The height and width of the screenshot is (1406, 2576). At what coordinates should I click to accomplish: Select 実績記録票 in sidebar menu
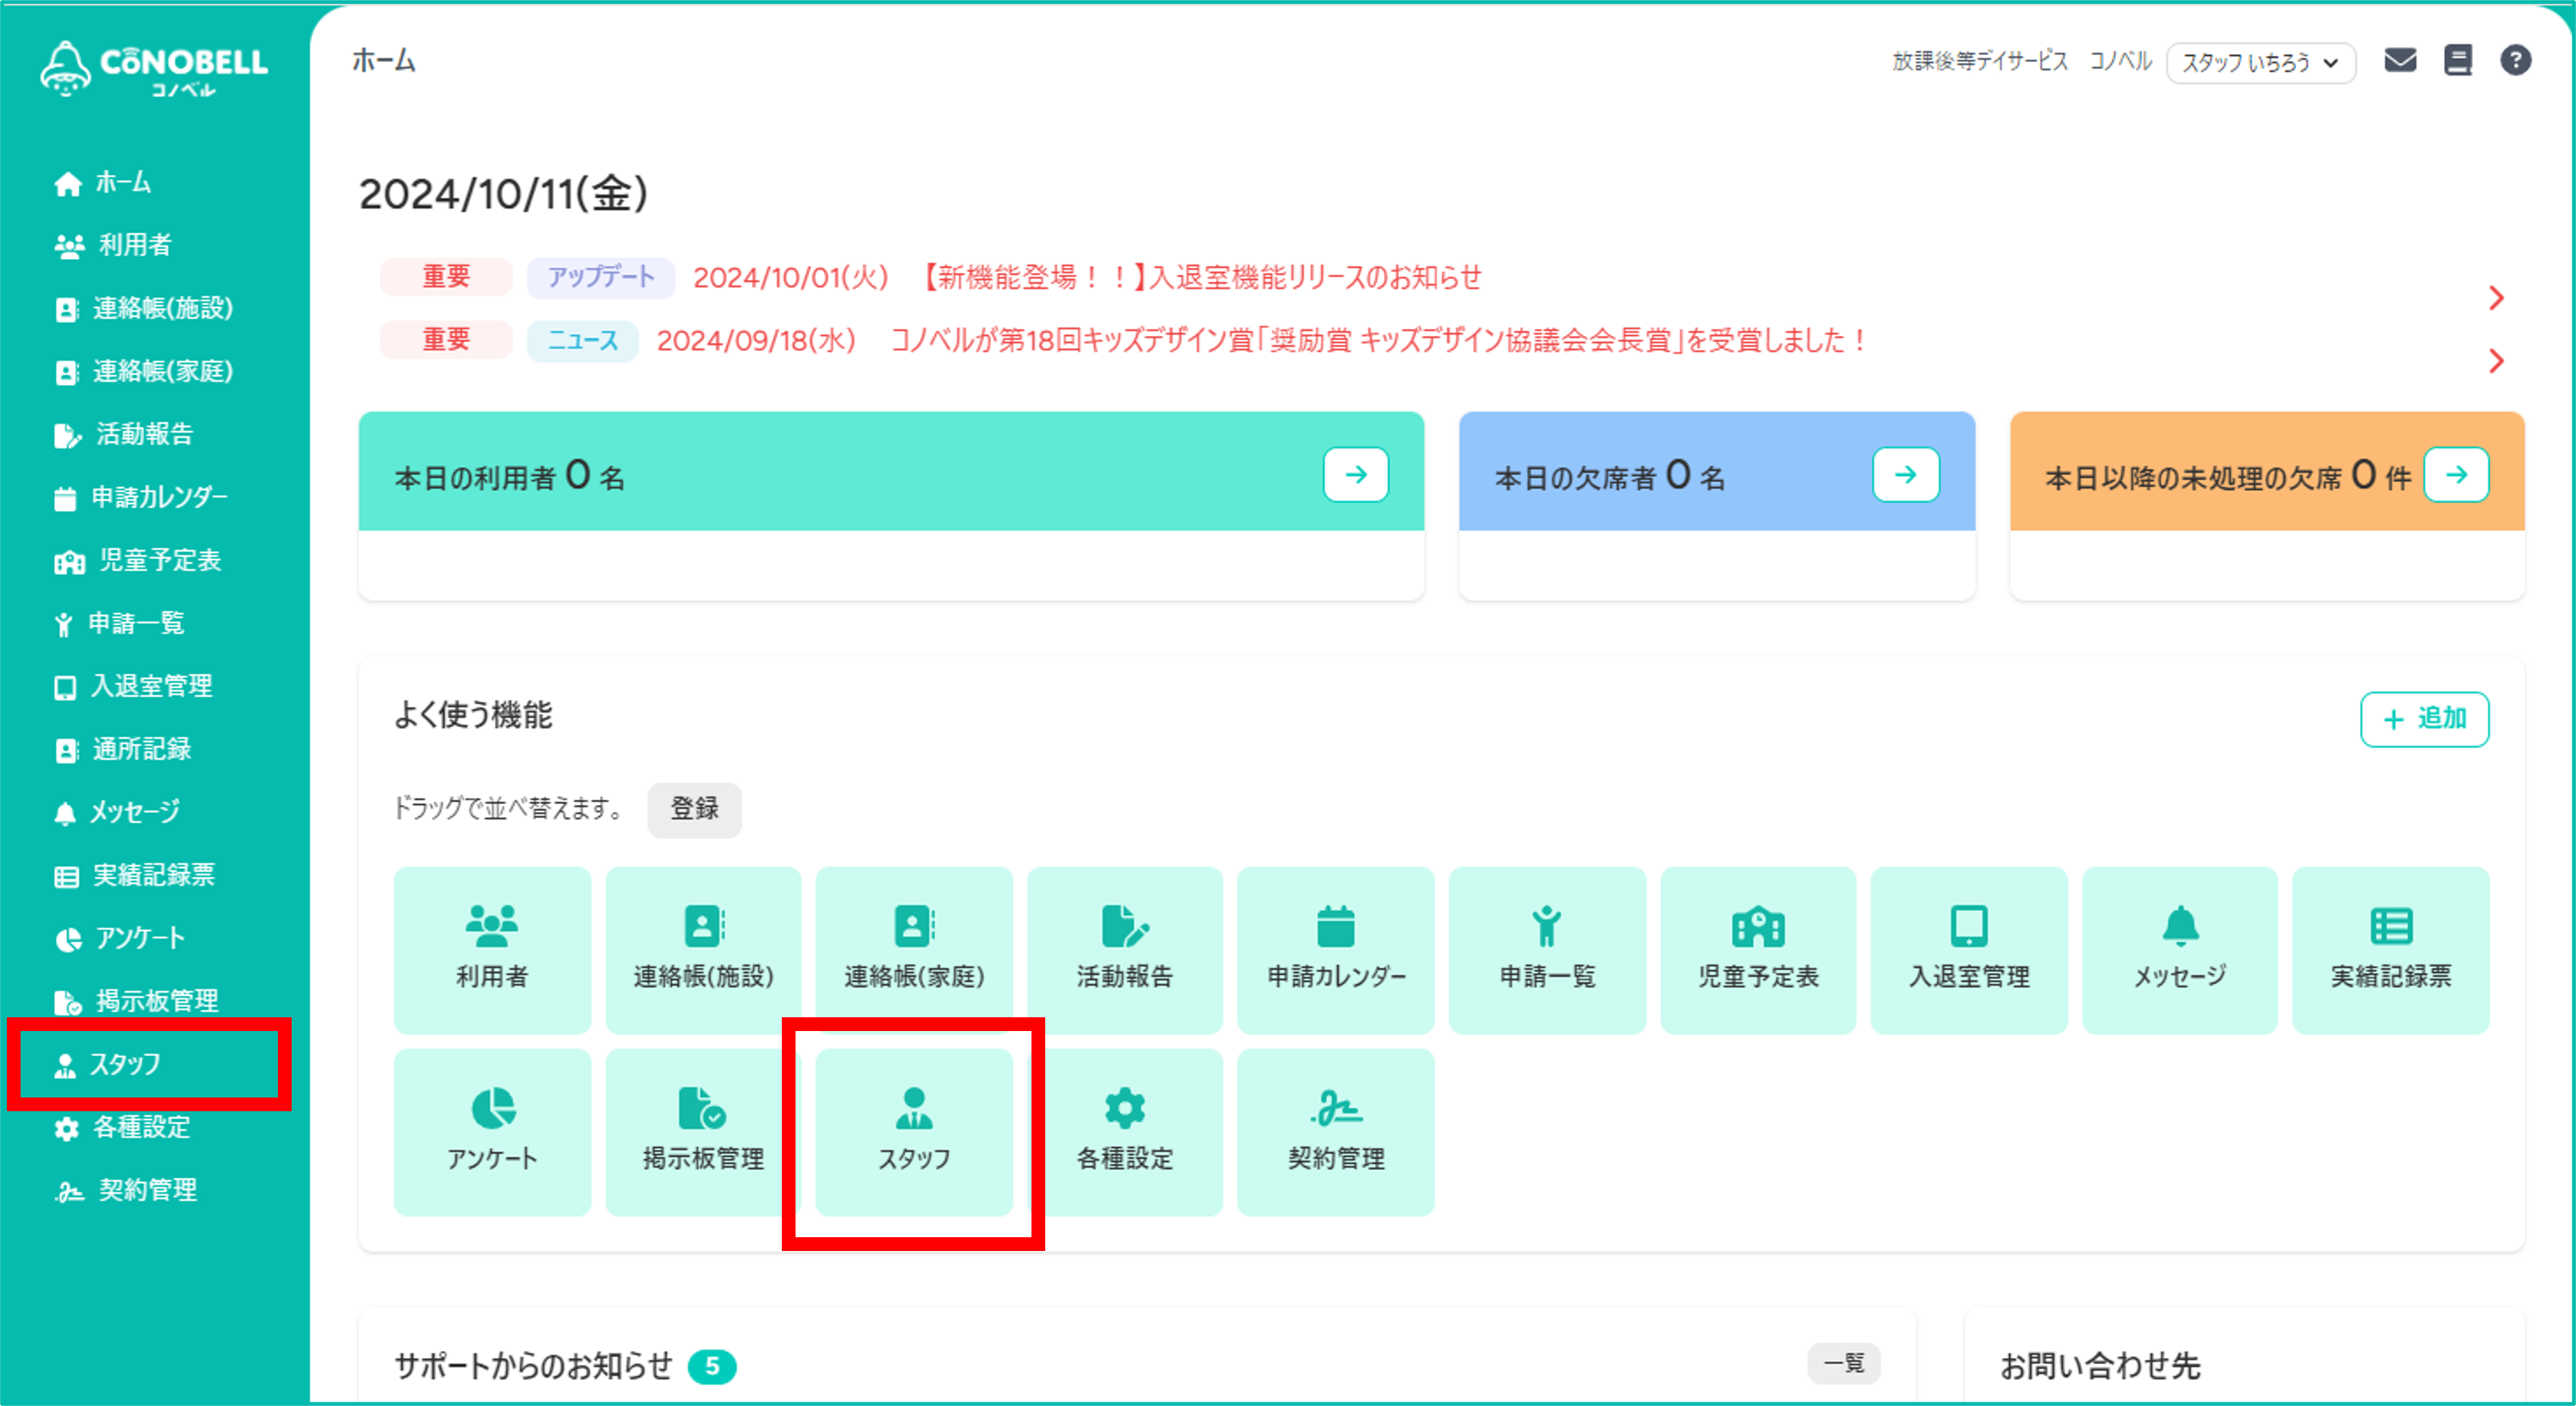[134, 875]
